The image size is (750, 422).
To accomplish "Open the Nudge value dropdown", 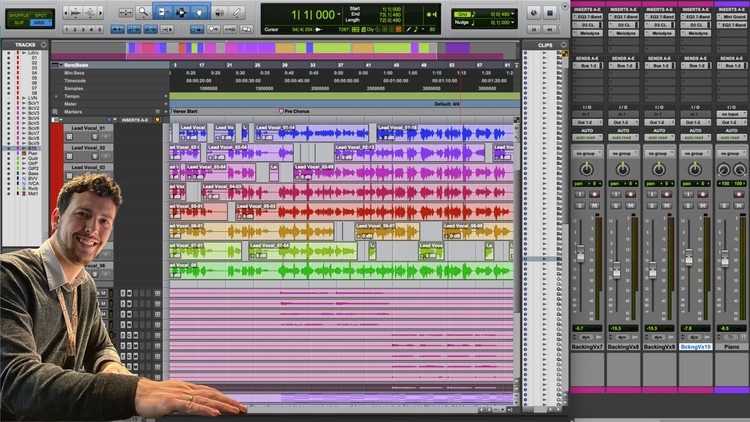I will tap(513, 22).
